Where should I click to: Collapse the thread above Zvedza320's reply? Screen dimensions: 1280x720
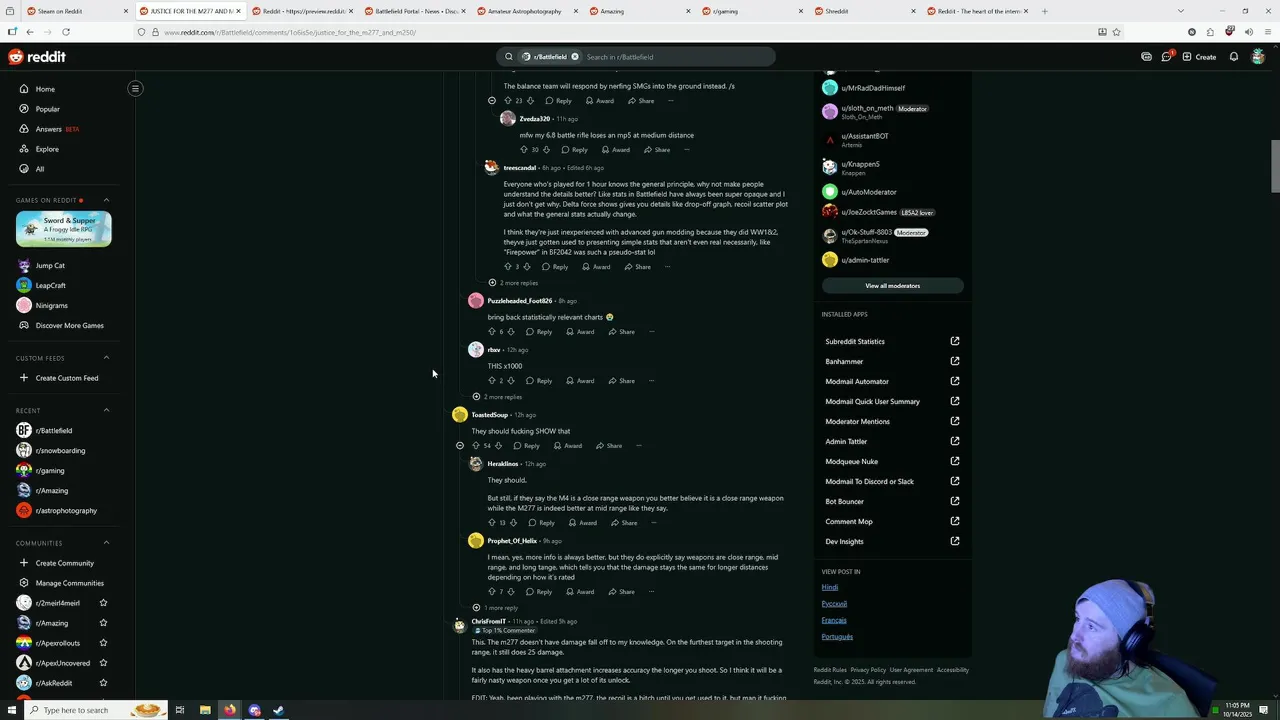[x=491, y=101]
